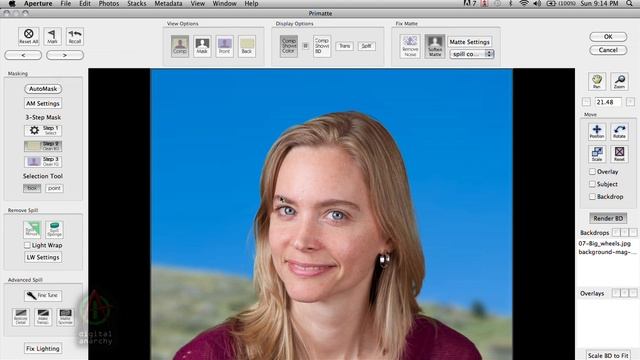This screenshot has height=360, width=640.
Task: Select the Spill Sponge tool
Action: [x=54, y=229]
